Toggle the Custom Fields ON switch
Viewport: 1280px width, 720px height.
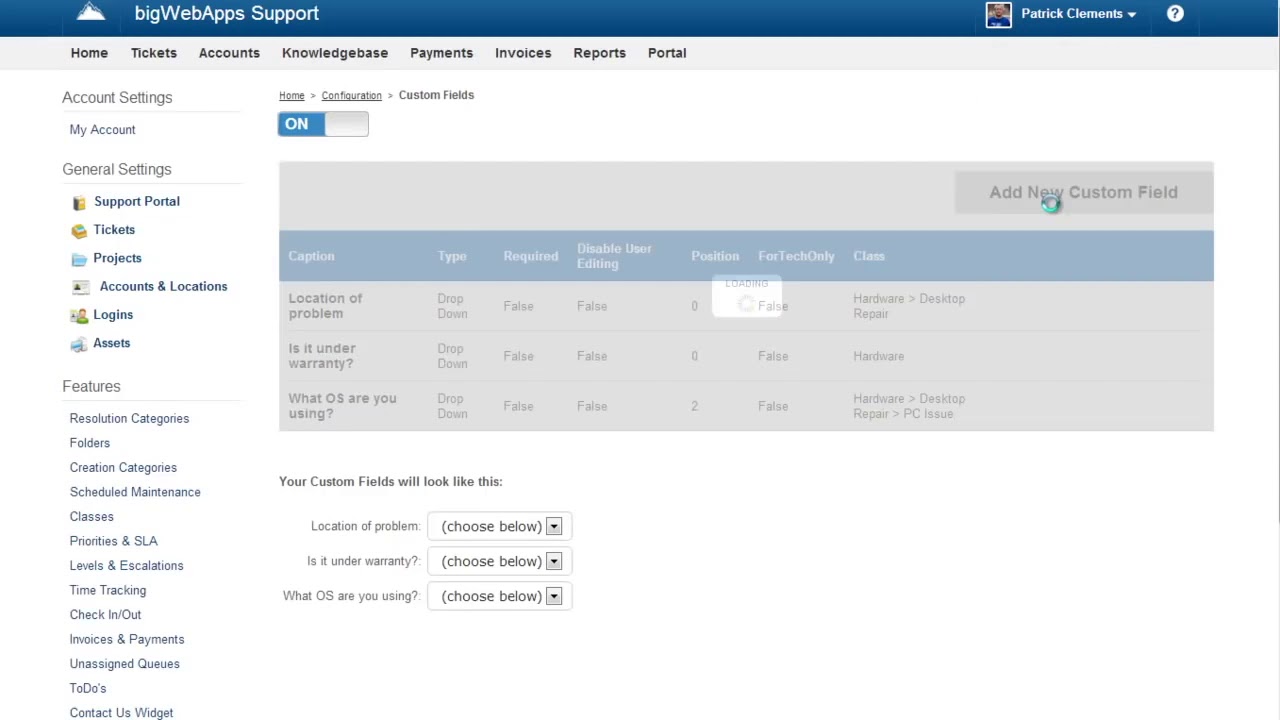(323, 124)
